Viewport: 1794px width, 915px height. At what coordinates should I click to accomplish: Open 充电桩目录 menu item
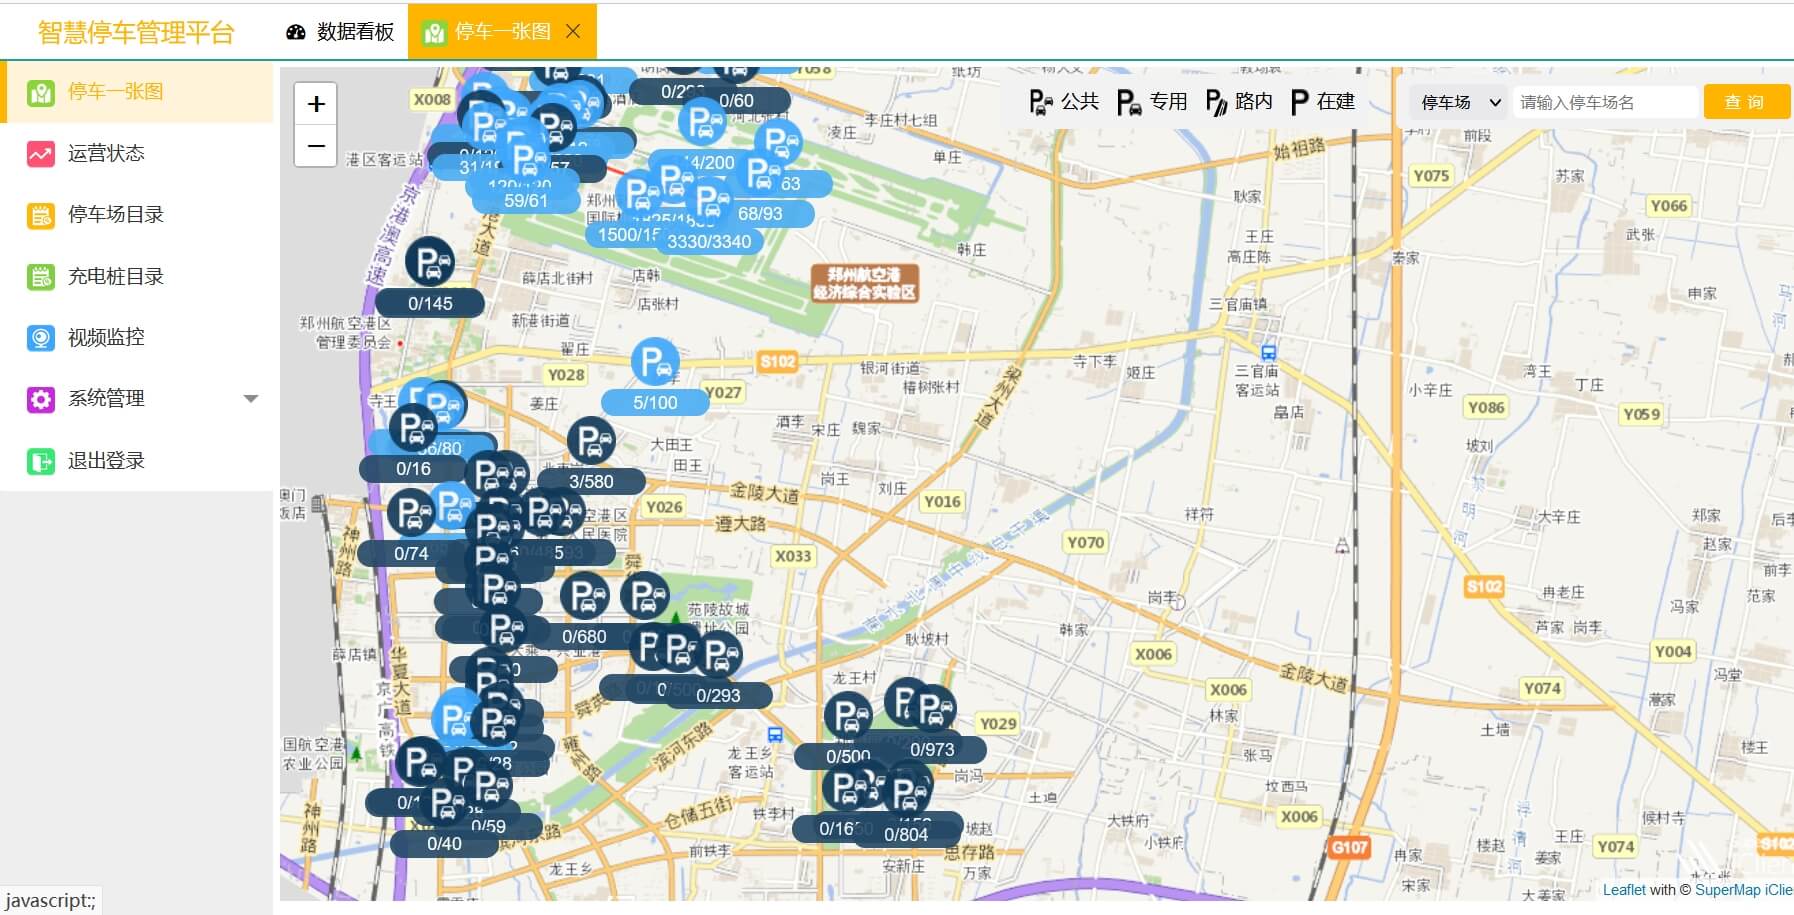137,277
